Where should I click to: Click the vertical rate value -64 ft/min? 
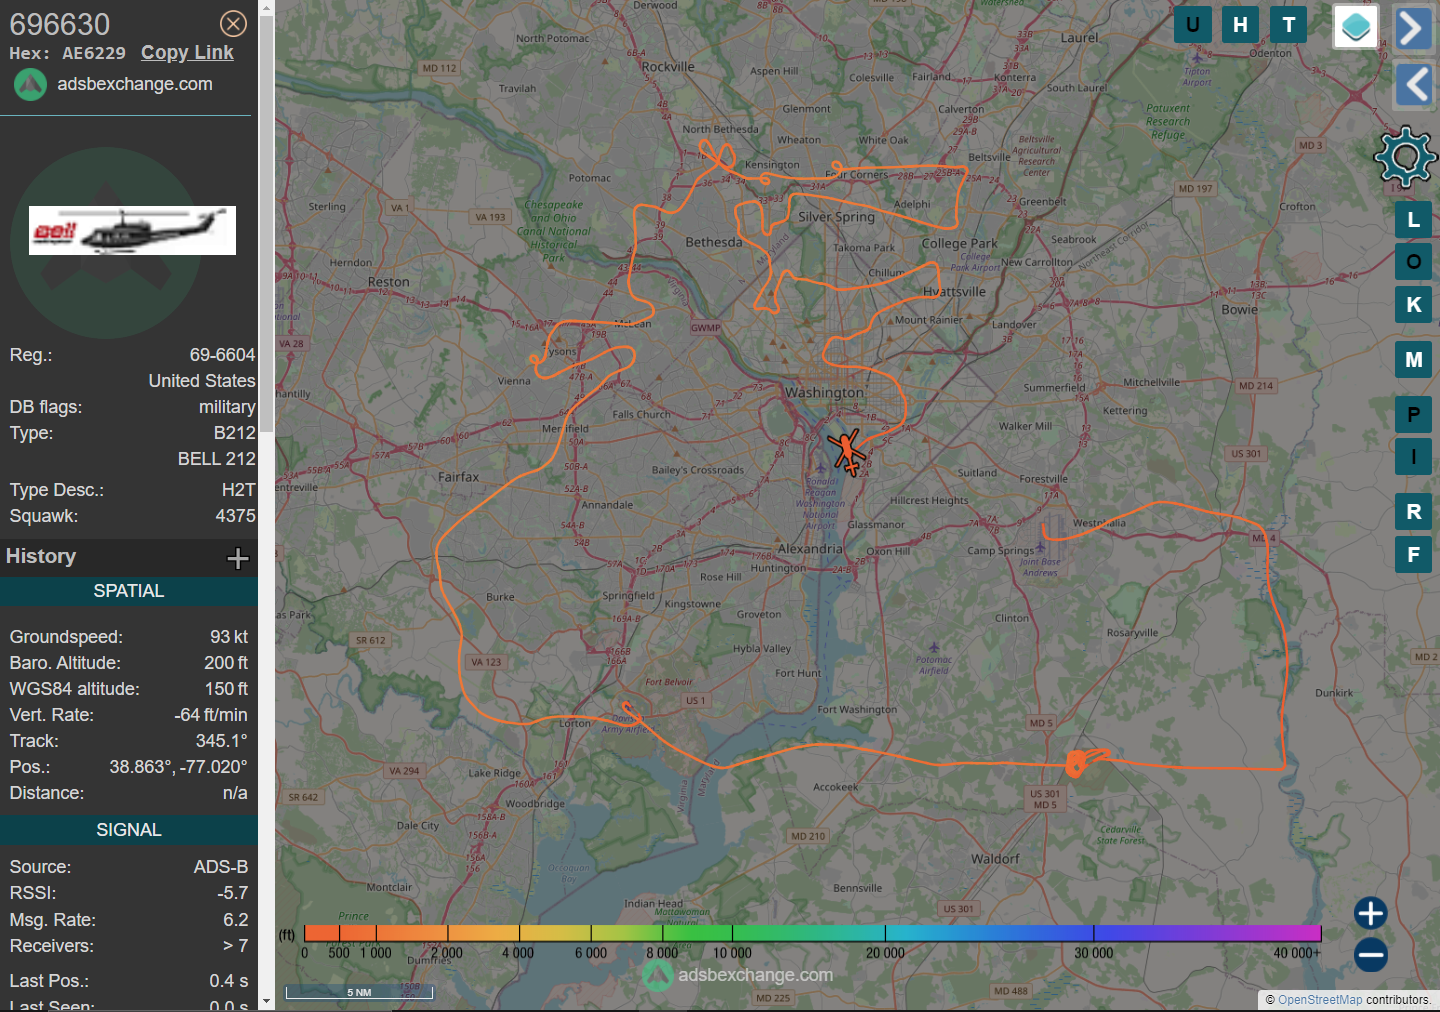[211, 715]
